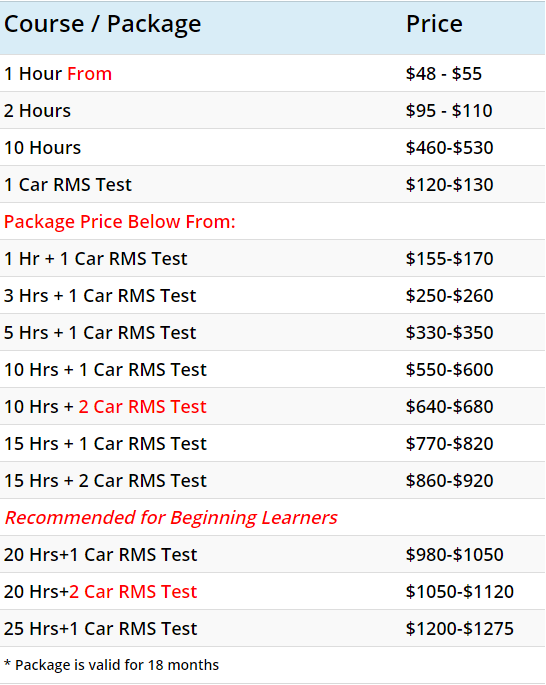546x685 pixels.
Task: Click the Package Price Below From heading
Action: pos(120,222)
